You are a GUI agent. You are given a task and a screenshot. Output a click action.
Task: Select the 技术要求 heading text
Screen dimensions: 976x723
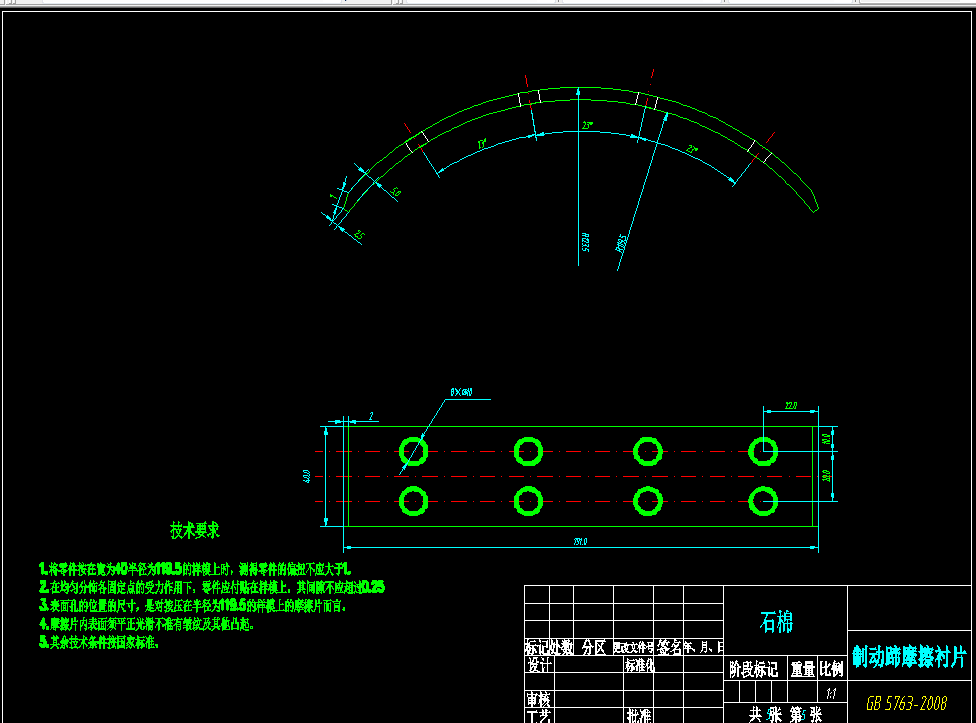195,530
